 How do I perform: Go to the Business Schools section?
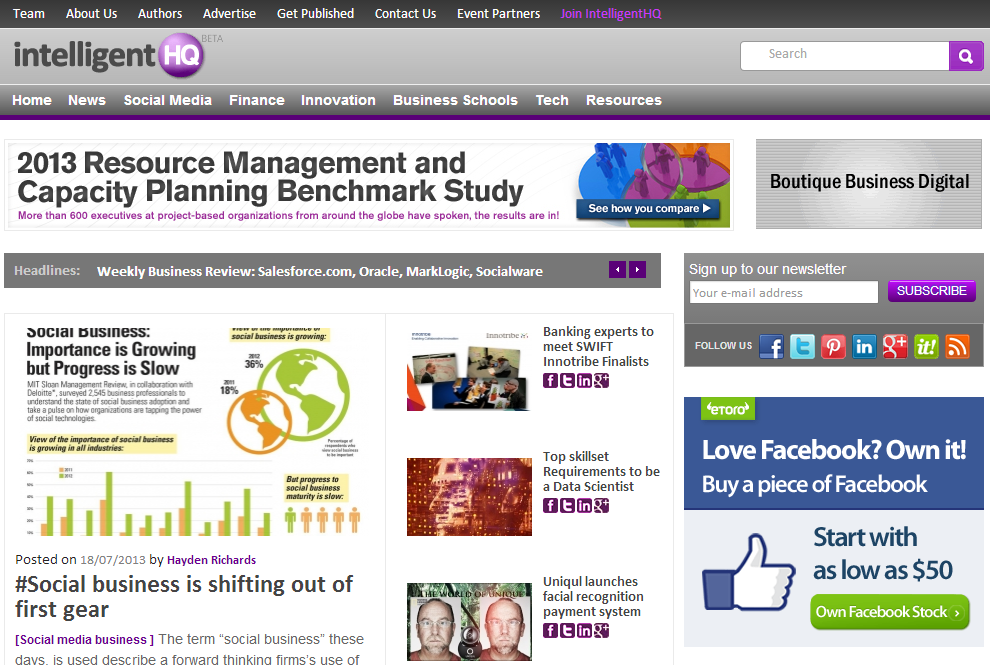455,100
